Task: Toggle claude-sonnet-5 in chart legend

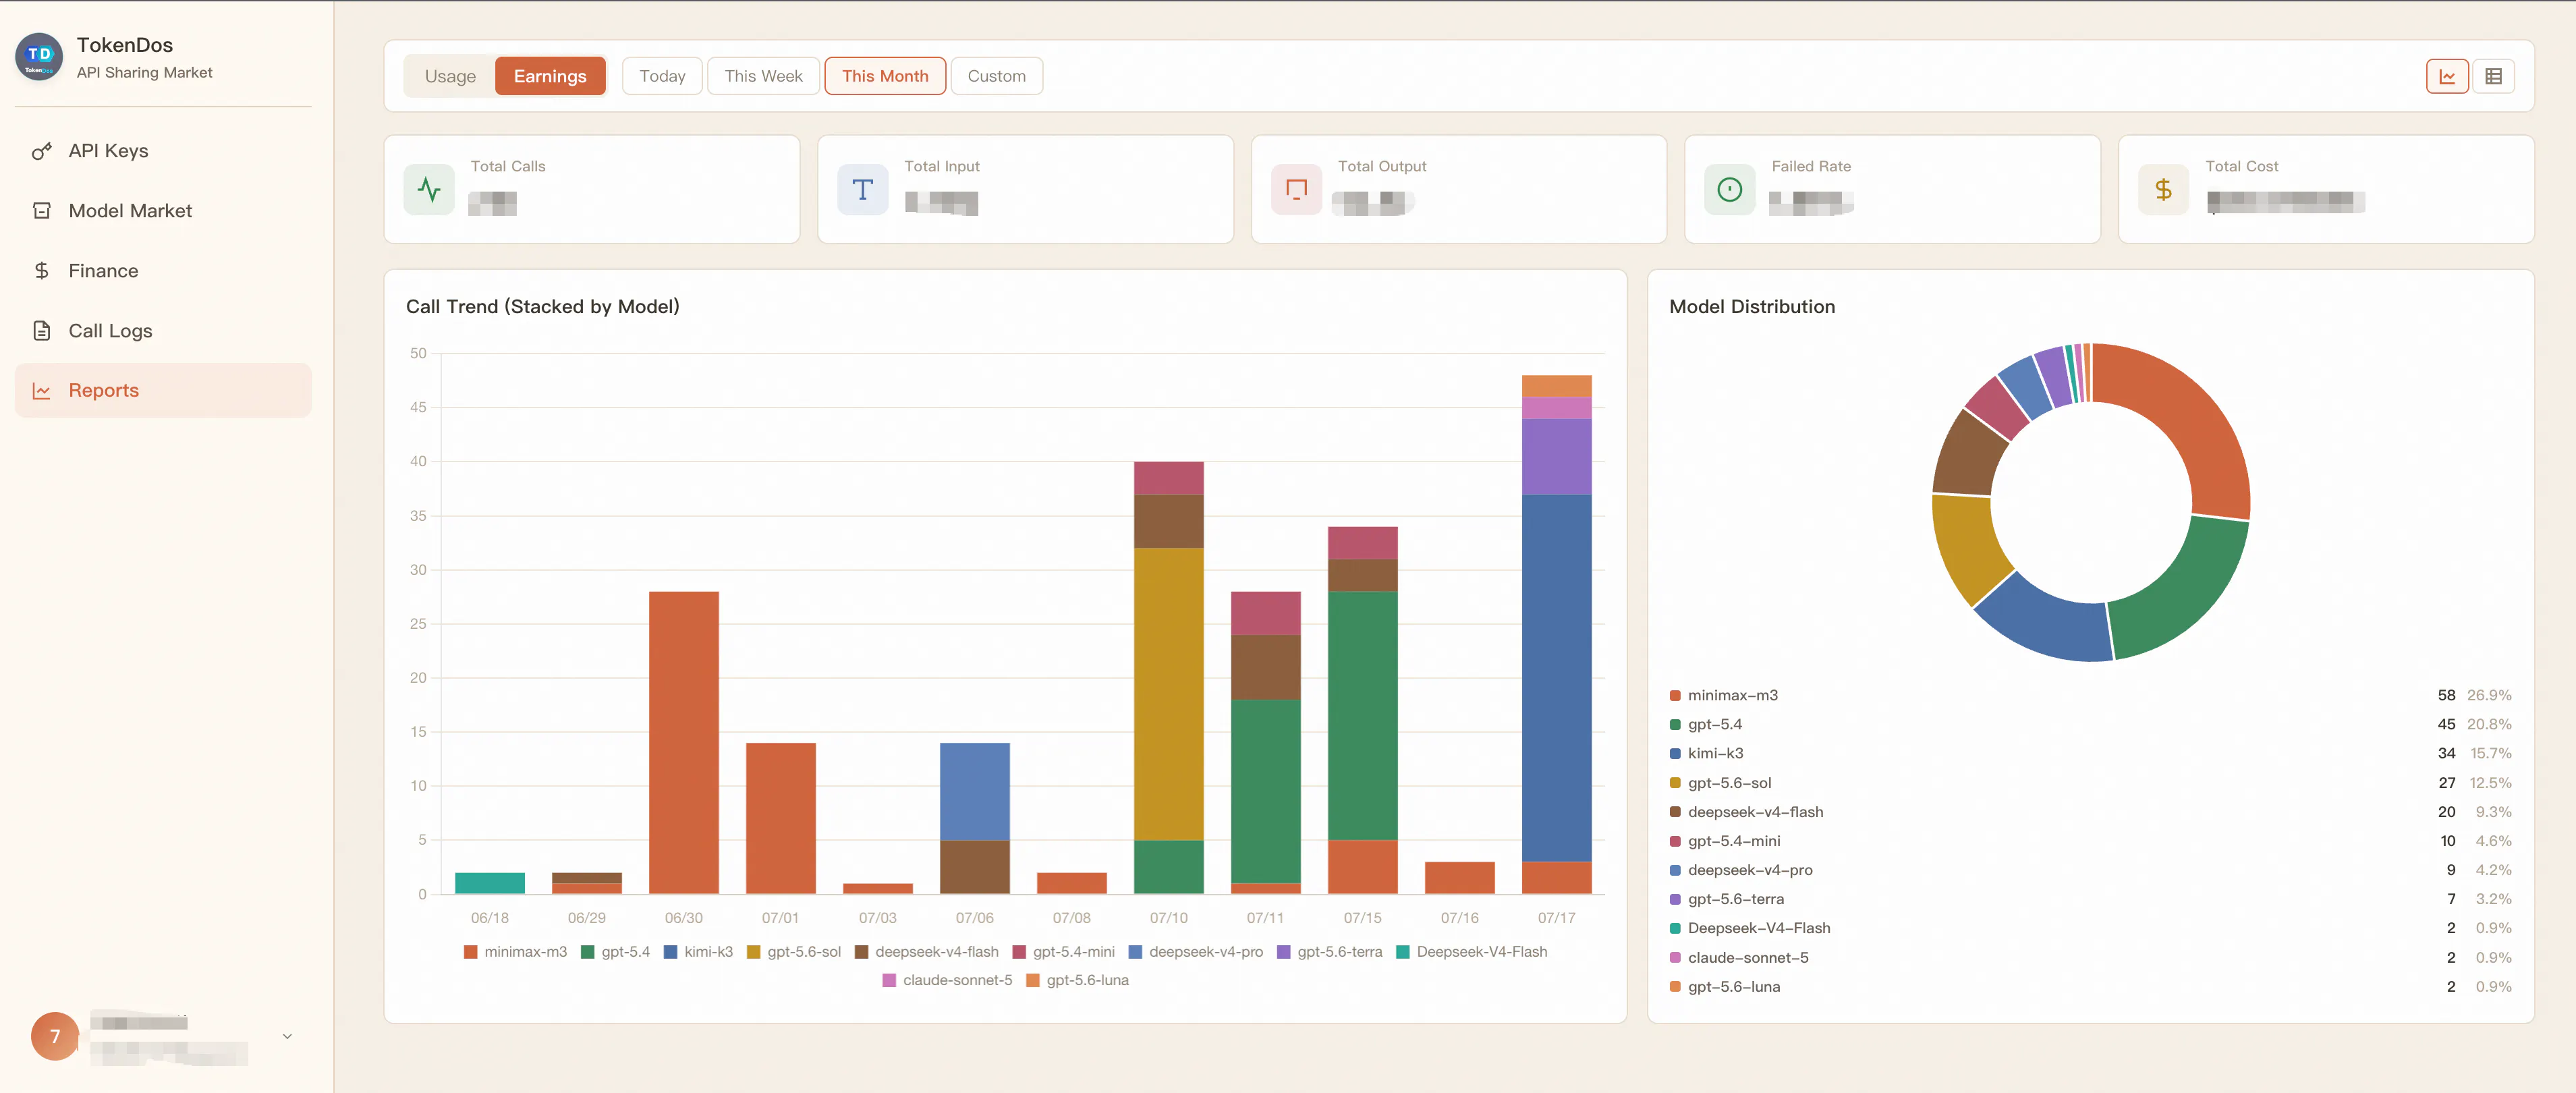Action: point(947,980)
